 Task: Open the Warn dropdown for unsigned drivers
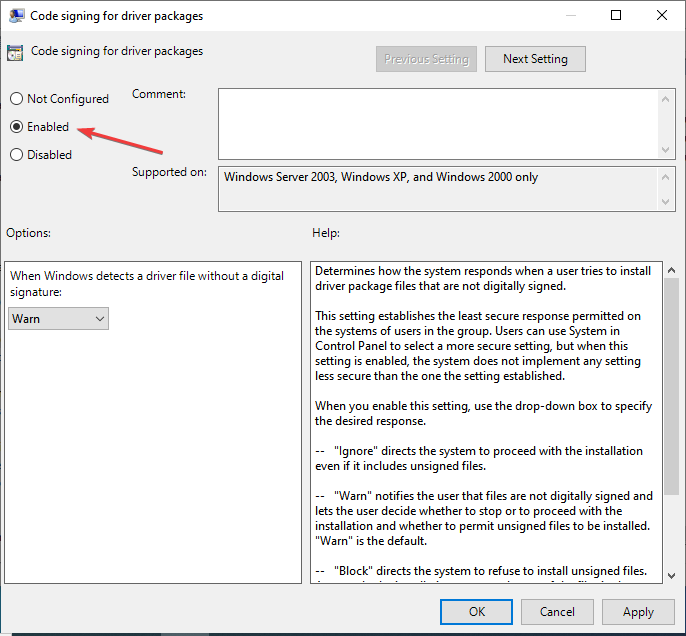point(58,318)
